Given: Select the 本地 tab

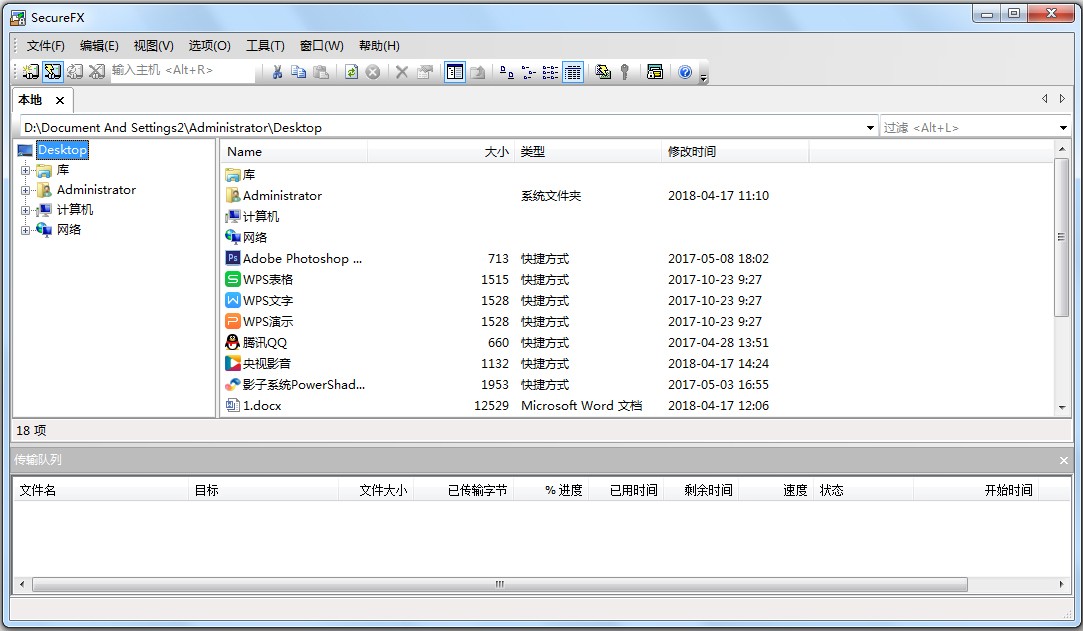Looking at the screenshot, I should pos(30,100).
